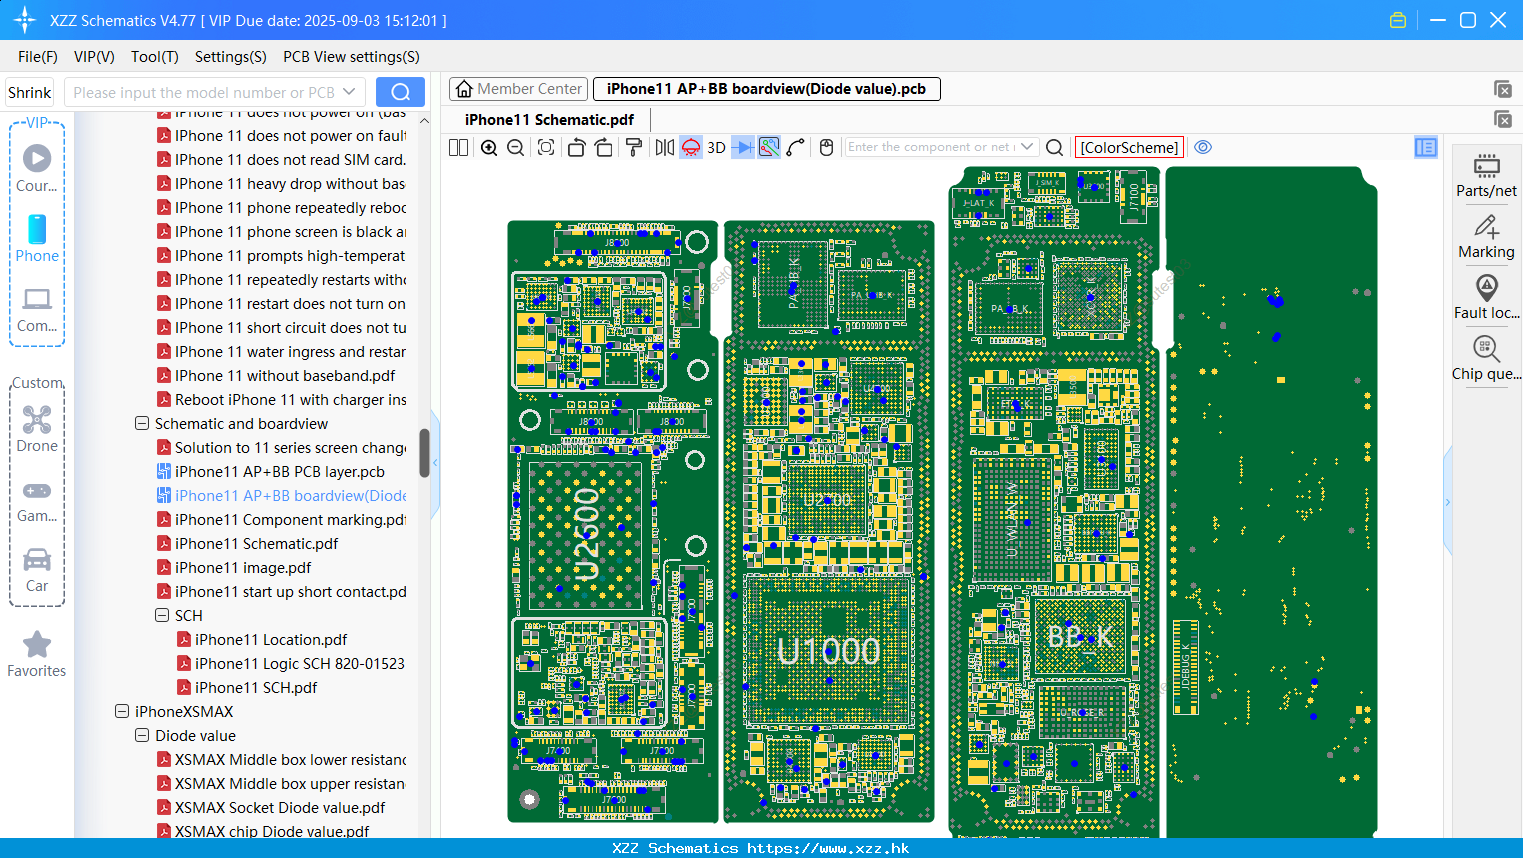Toggle the eye visibility icon
The height and width of the screenshot is (858, 1523).
[x=1203, y=147]
